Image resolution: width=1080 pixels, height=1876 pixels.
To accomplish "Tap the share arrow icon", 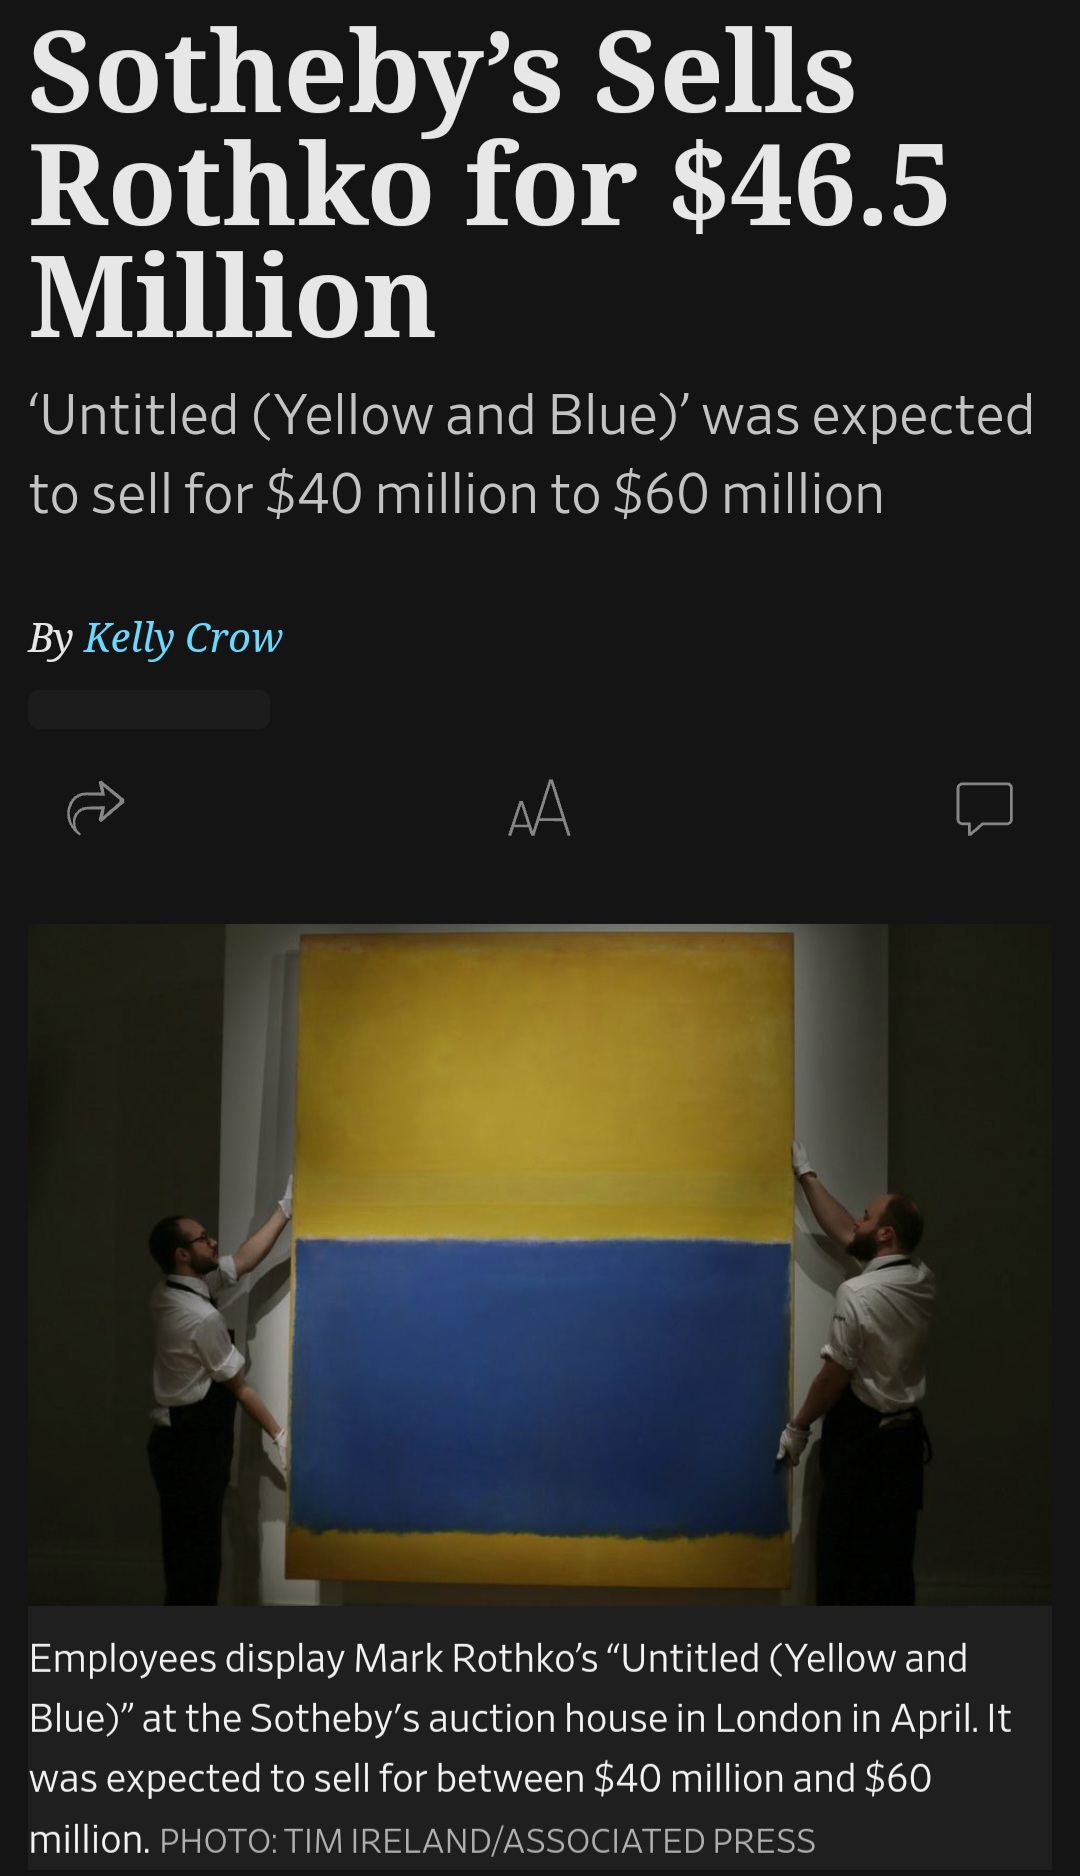I will (95, 808).
